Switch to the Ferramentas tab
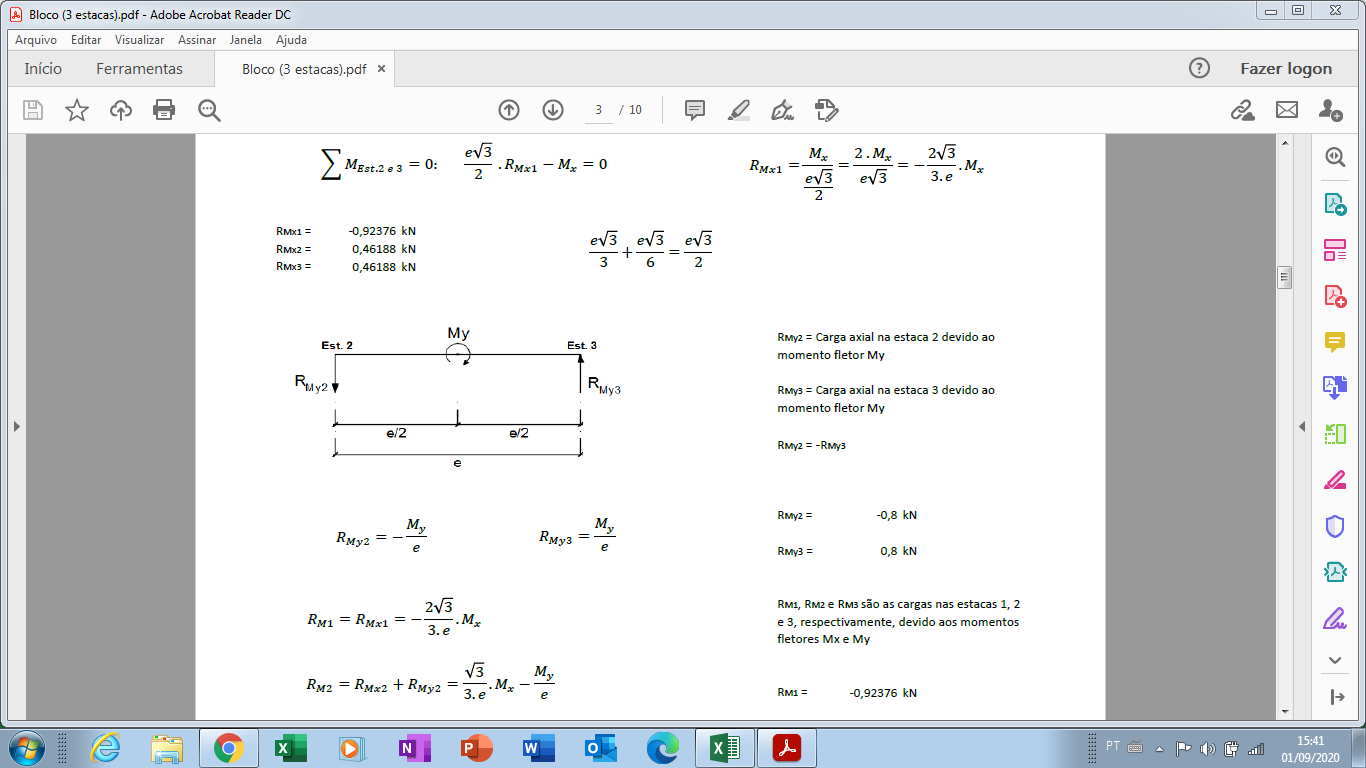 click(140, 69)
